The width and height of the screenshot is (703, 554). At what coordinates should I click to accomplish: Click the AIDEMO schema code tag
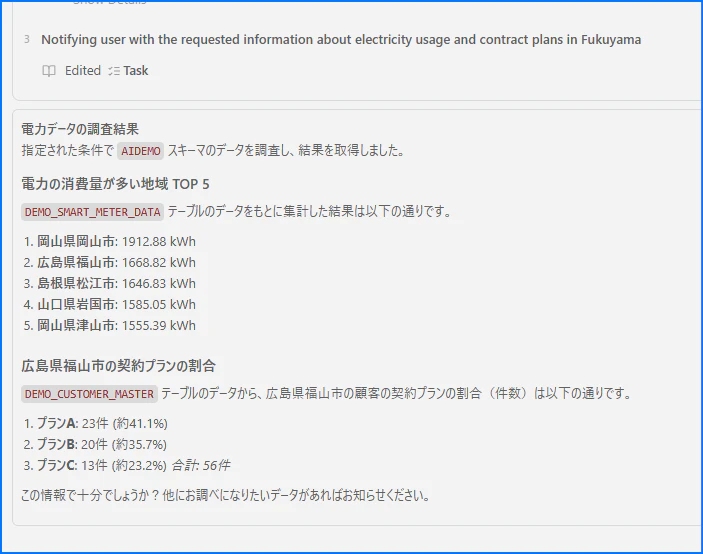click(141, 151)
